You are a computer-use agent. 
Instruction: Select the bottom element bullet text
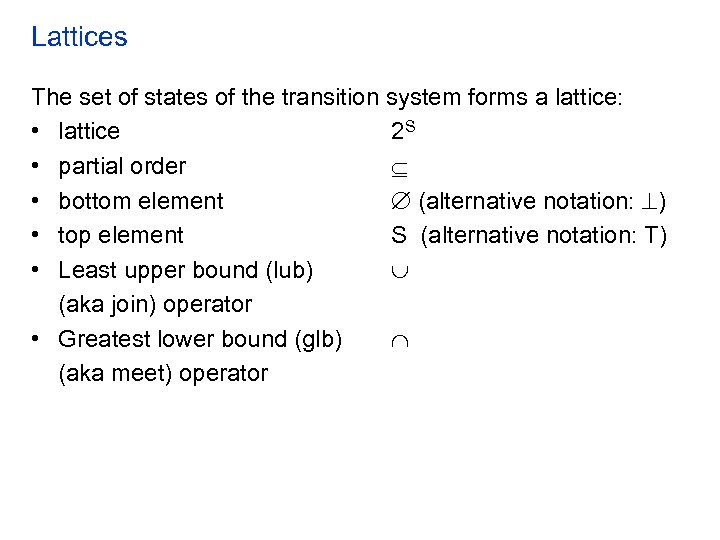141,201
